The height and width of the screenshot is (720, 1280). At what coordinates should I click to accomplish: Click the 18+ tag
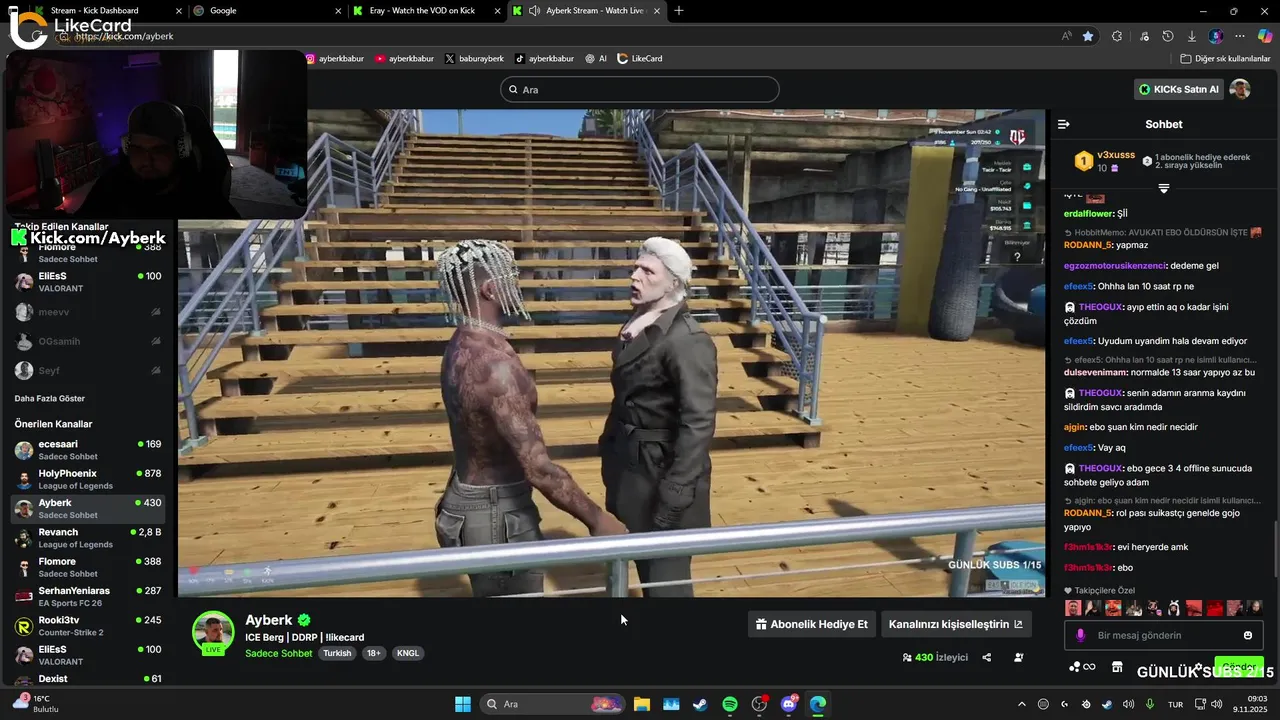tap(374, 653)
